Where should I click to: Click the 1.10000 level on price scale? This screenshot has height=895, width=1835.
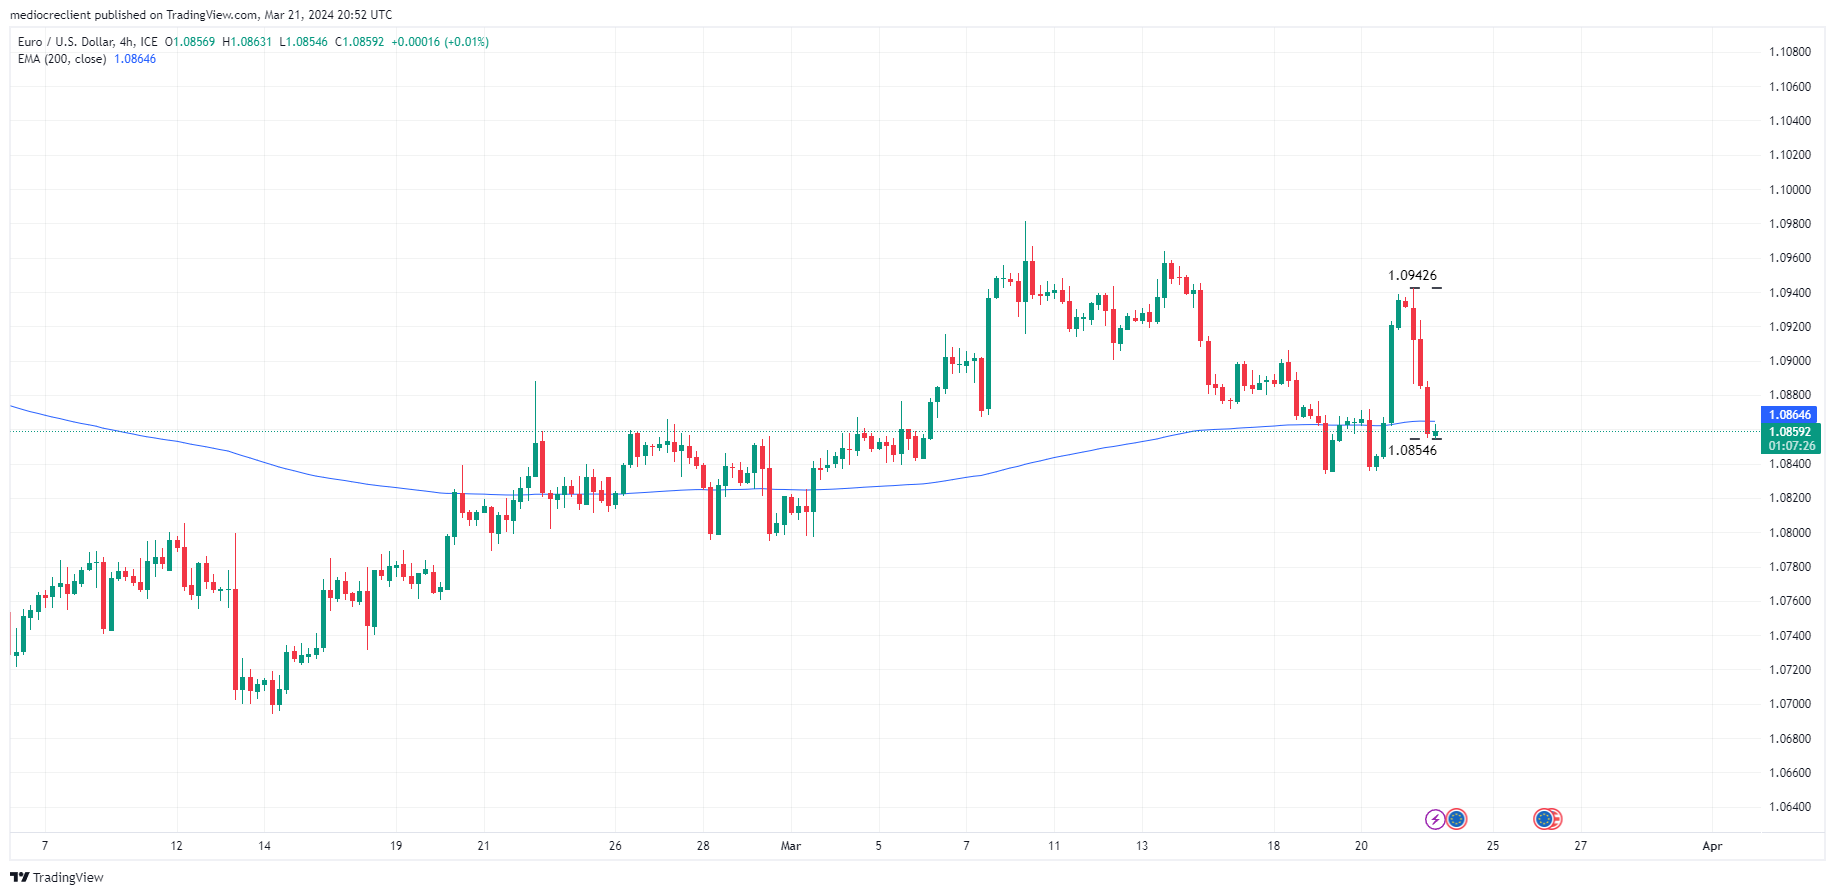[x=1789, y=190]
